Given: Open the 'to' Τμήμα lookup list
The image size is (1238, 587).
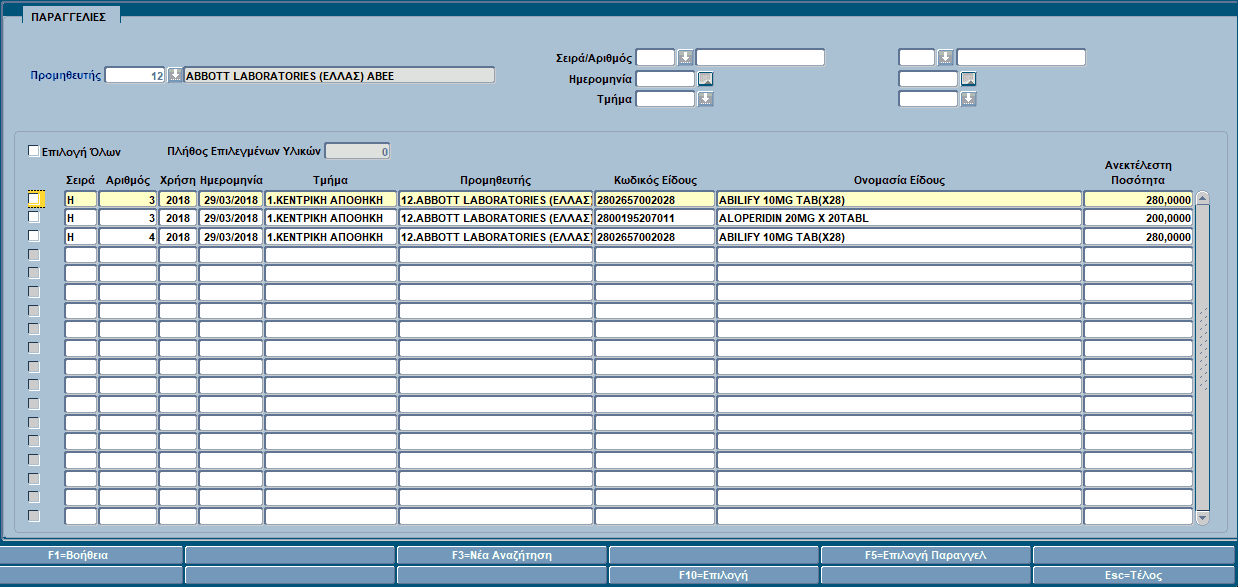Looking at the screenshot, I should [968, 99].
